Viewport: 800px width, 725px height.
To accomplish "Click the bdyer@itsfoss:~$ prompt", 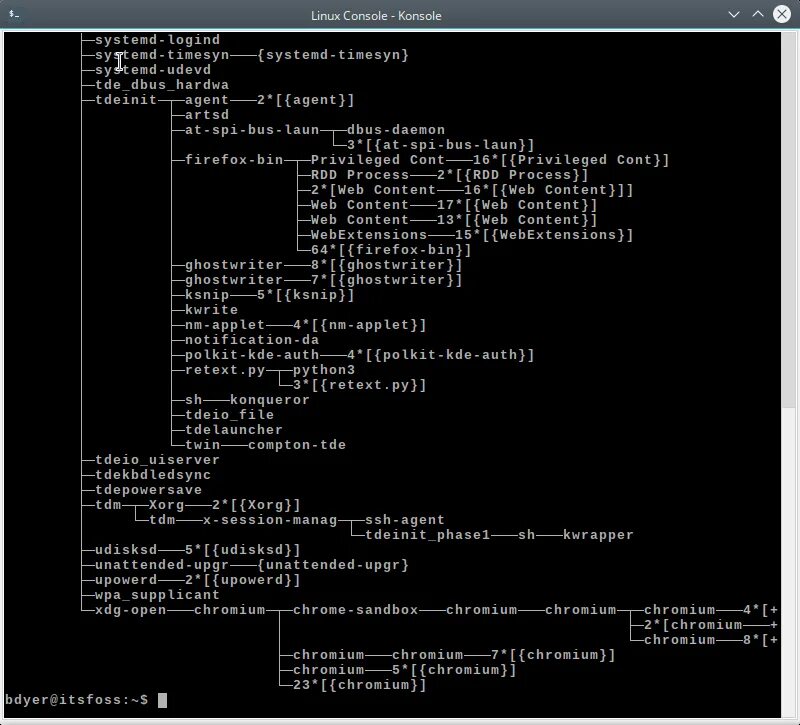I will (77, 699).
